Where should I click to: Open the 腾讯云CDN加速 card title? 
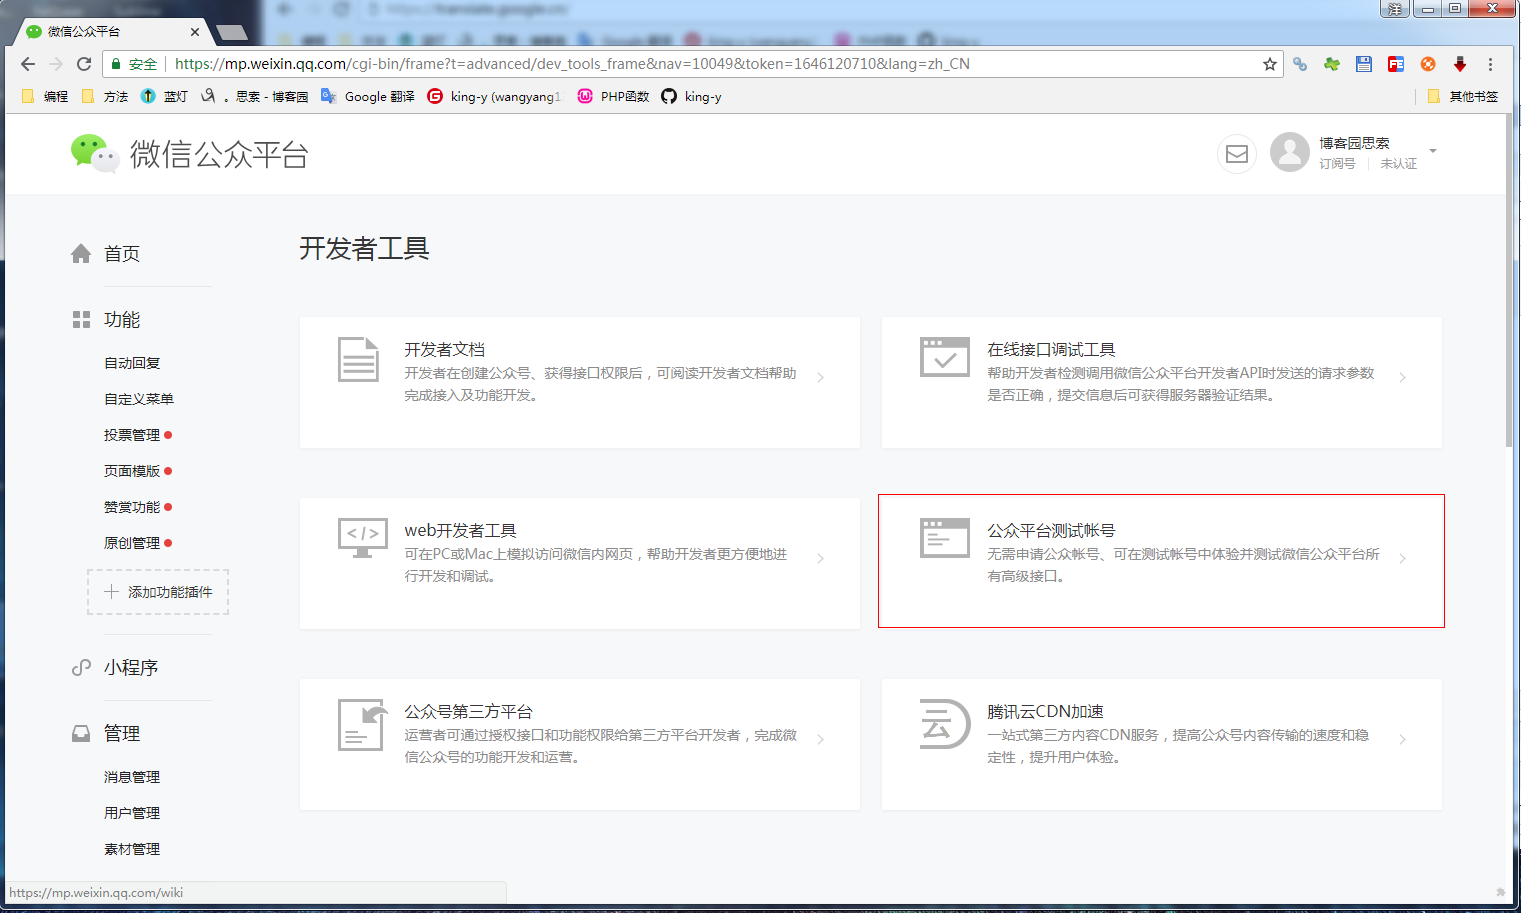click(1045, 712)
